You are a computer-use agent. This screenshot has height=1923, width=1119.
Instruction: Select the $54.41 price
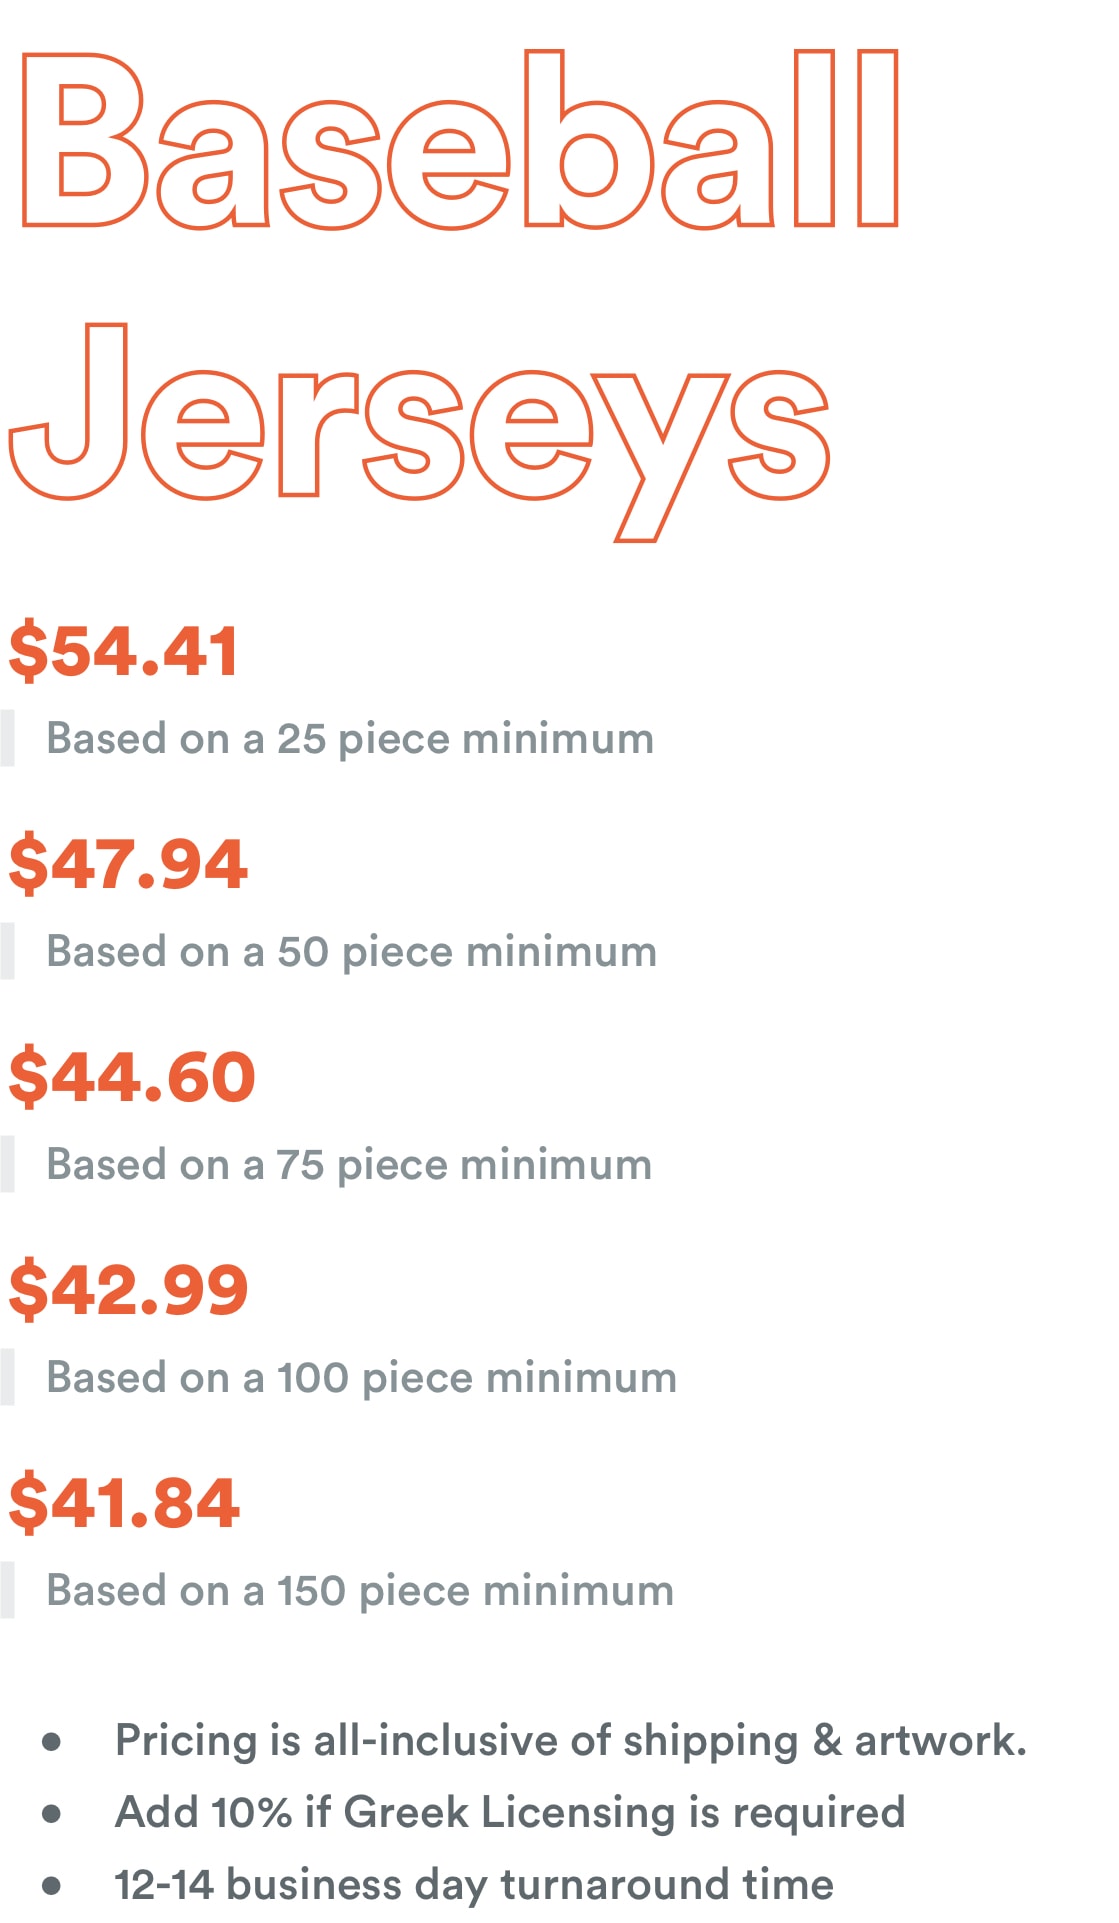[x=124, y=651]
